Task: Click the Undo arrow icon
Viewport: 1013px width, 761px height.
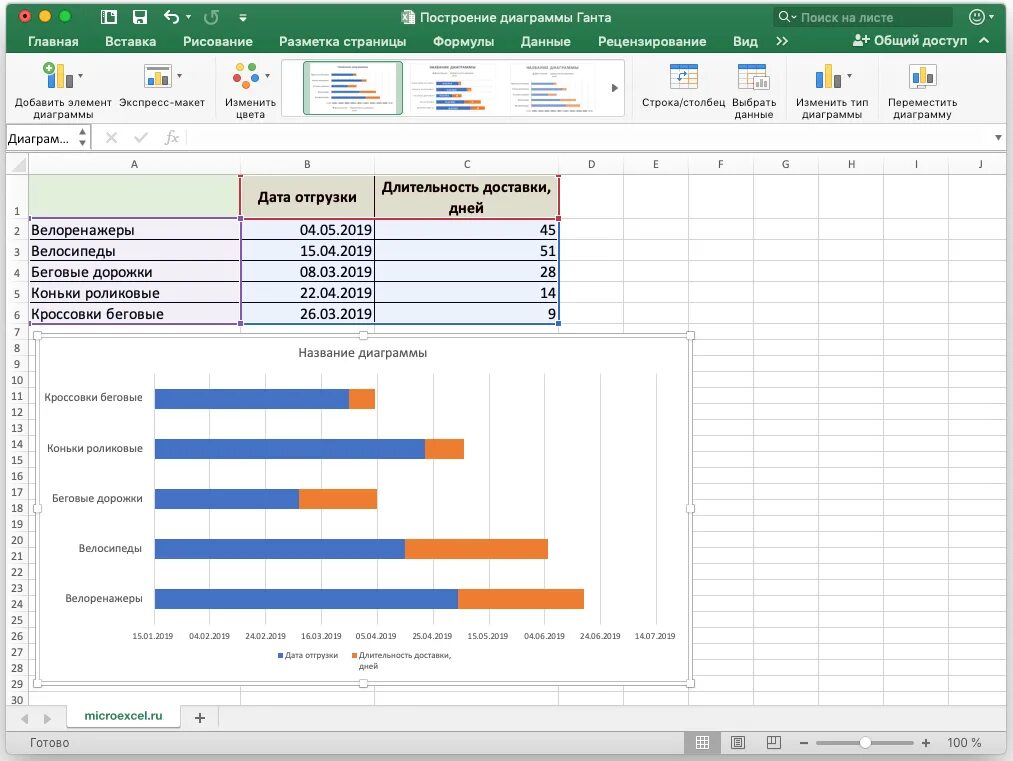Action: [x=171, y=17]
